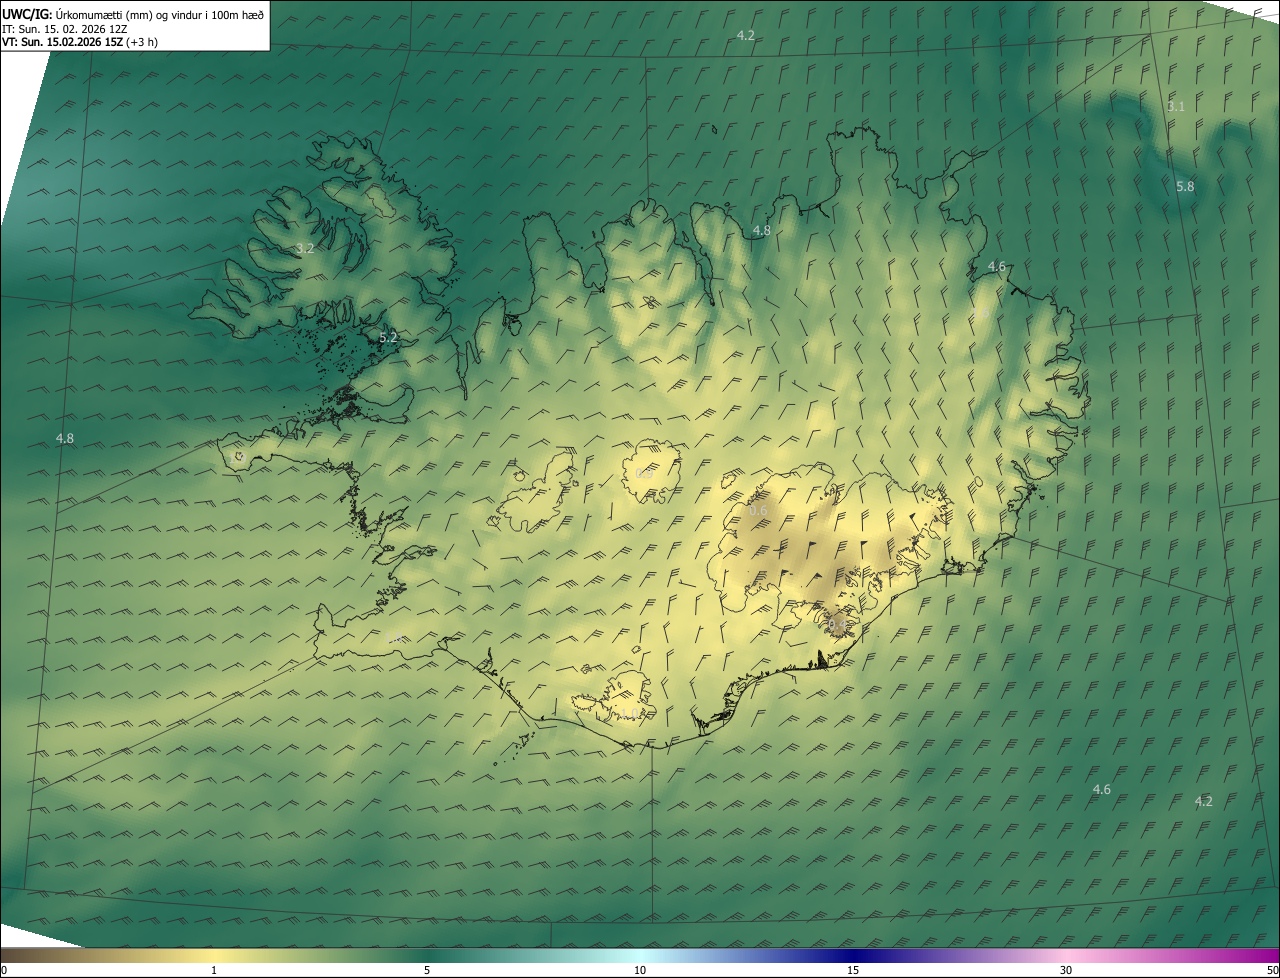Click the colour scale tick labelled 50

1272,970
